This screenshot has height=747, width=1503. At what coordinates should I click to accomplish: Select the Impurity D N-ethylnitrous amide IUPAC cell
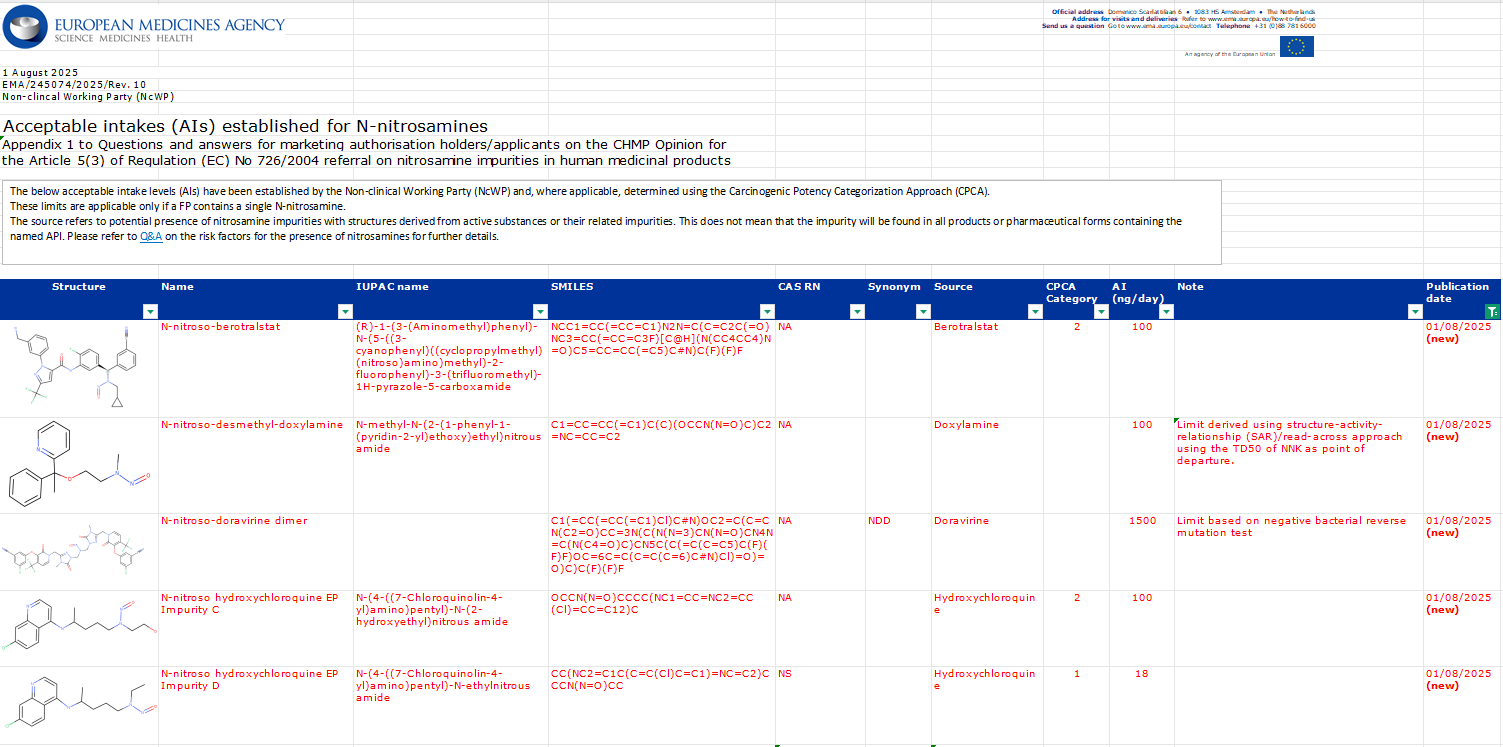pos(451,705)
